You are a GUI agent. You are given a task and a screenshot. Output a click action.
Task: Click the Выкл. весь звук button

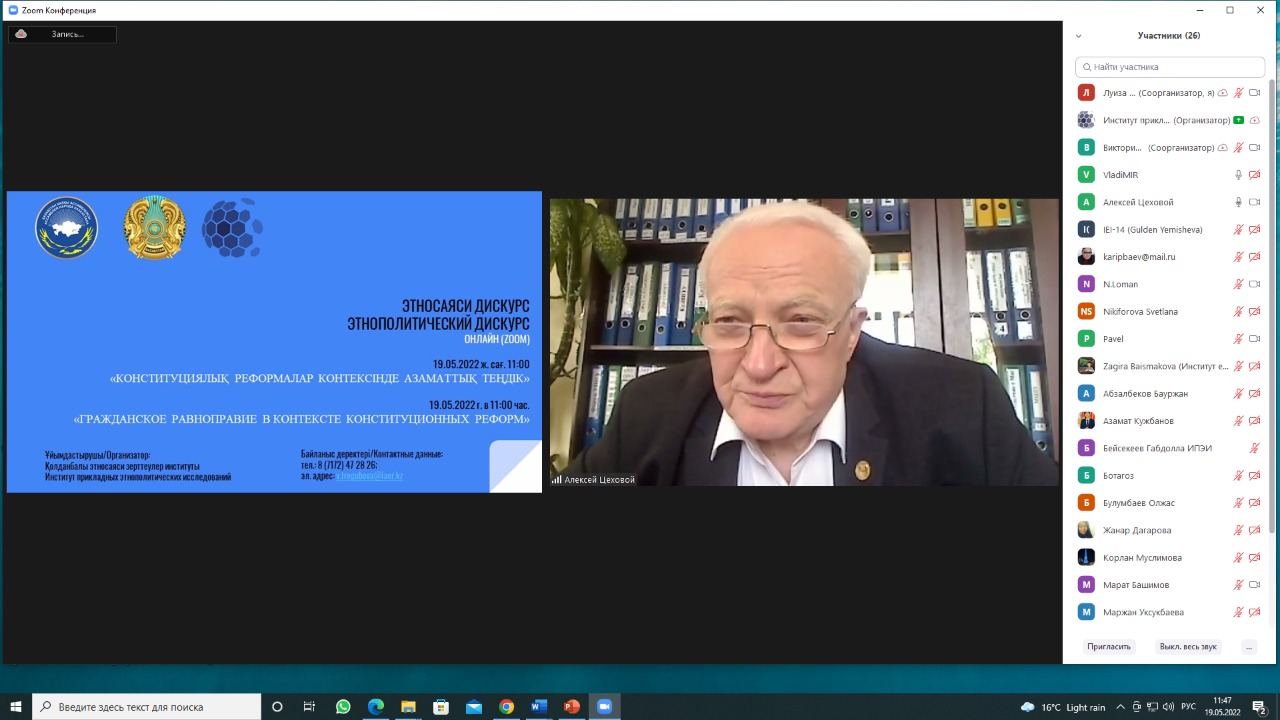point(1188,647)
